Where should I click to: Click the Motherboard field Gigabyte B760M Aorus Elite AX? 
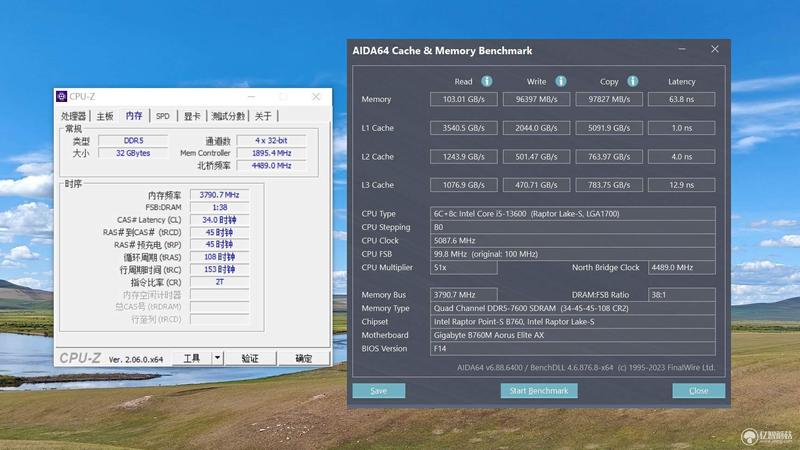[572, 335]
